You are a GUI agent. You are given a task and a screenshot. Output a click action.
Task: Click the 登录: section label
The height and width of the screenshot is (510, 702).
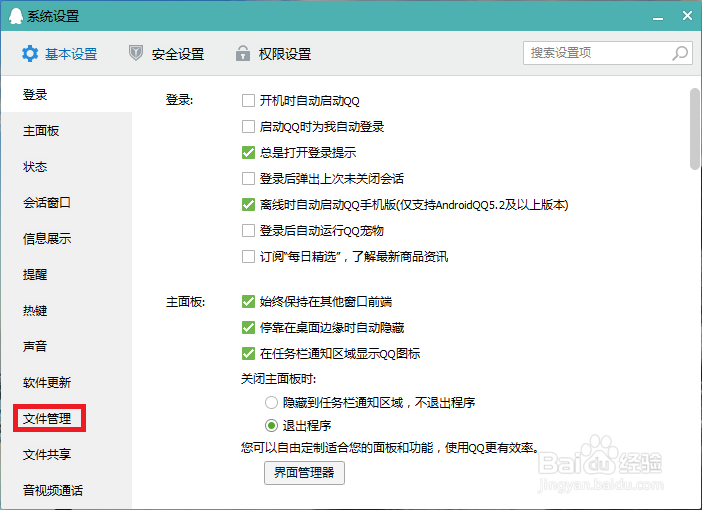[179, 99]
